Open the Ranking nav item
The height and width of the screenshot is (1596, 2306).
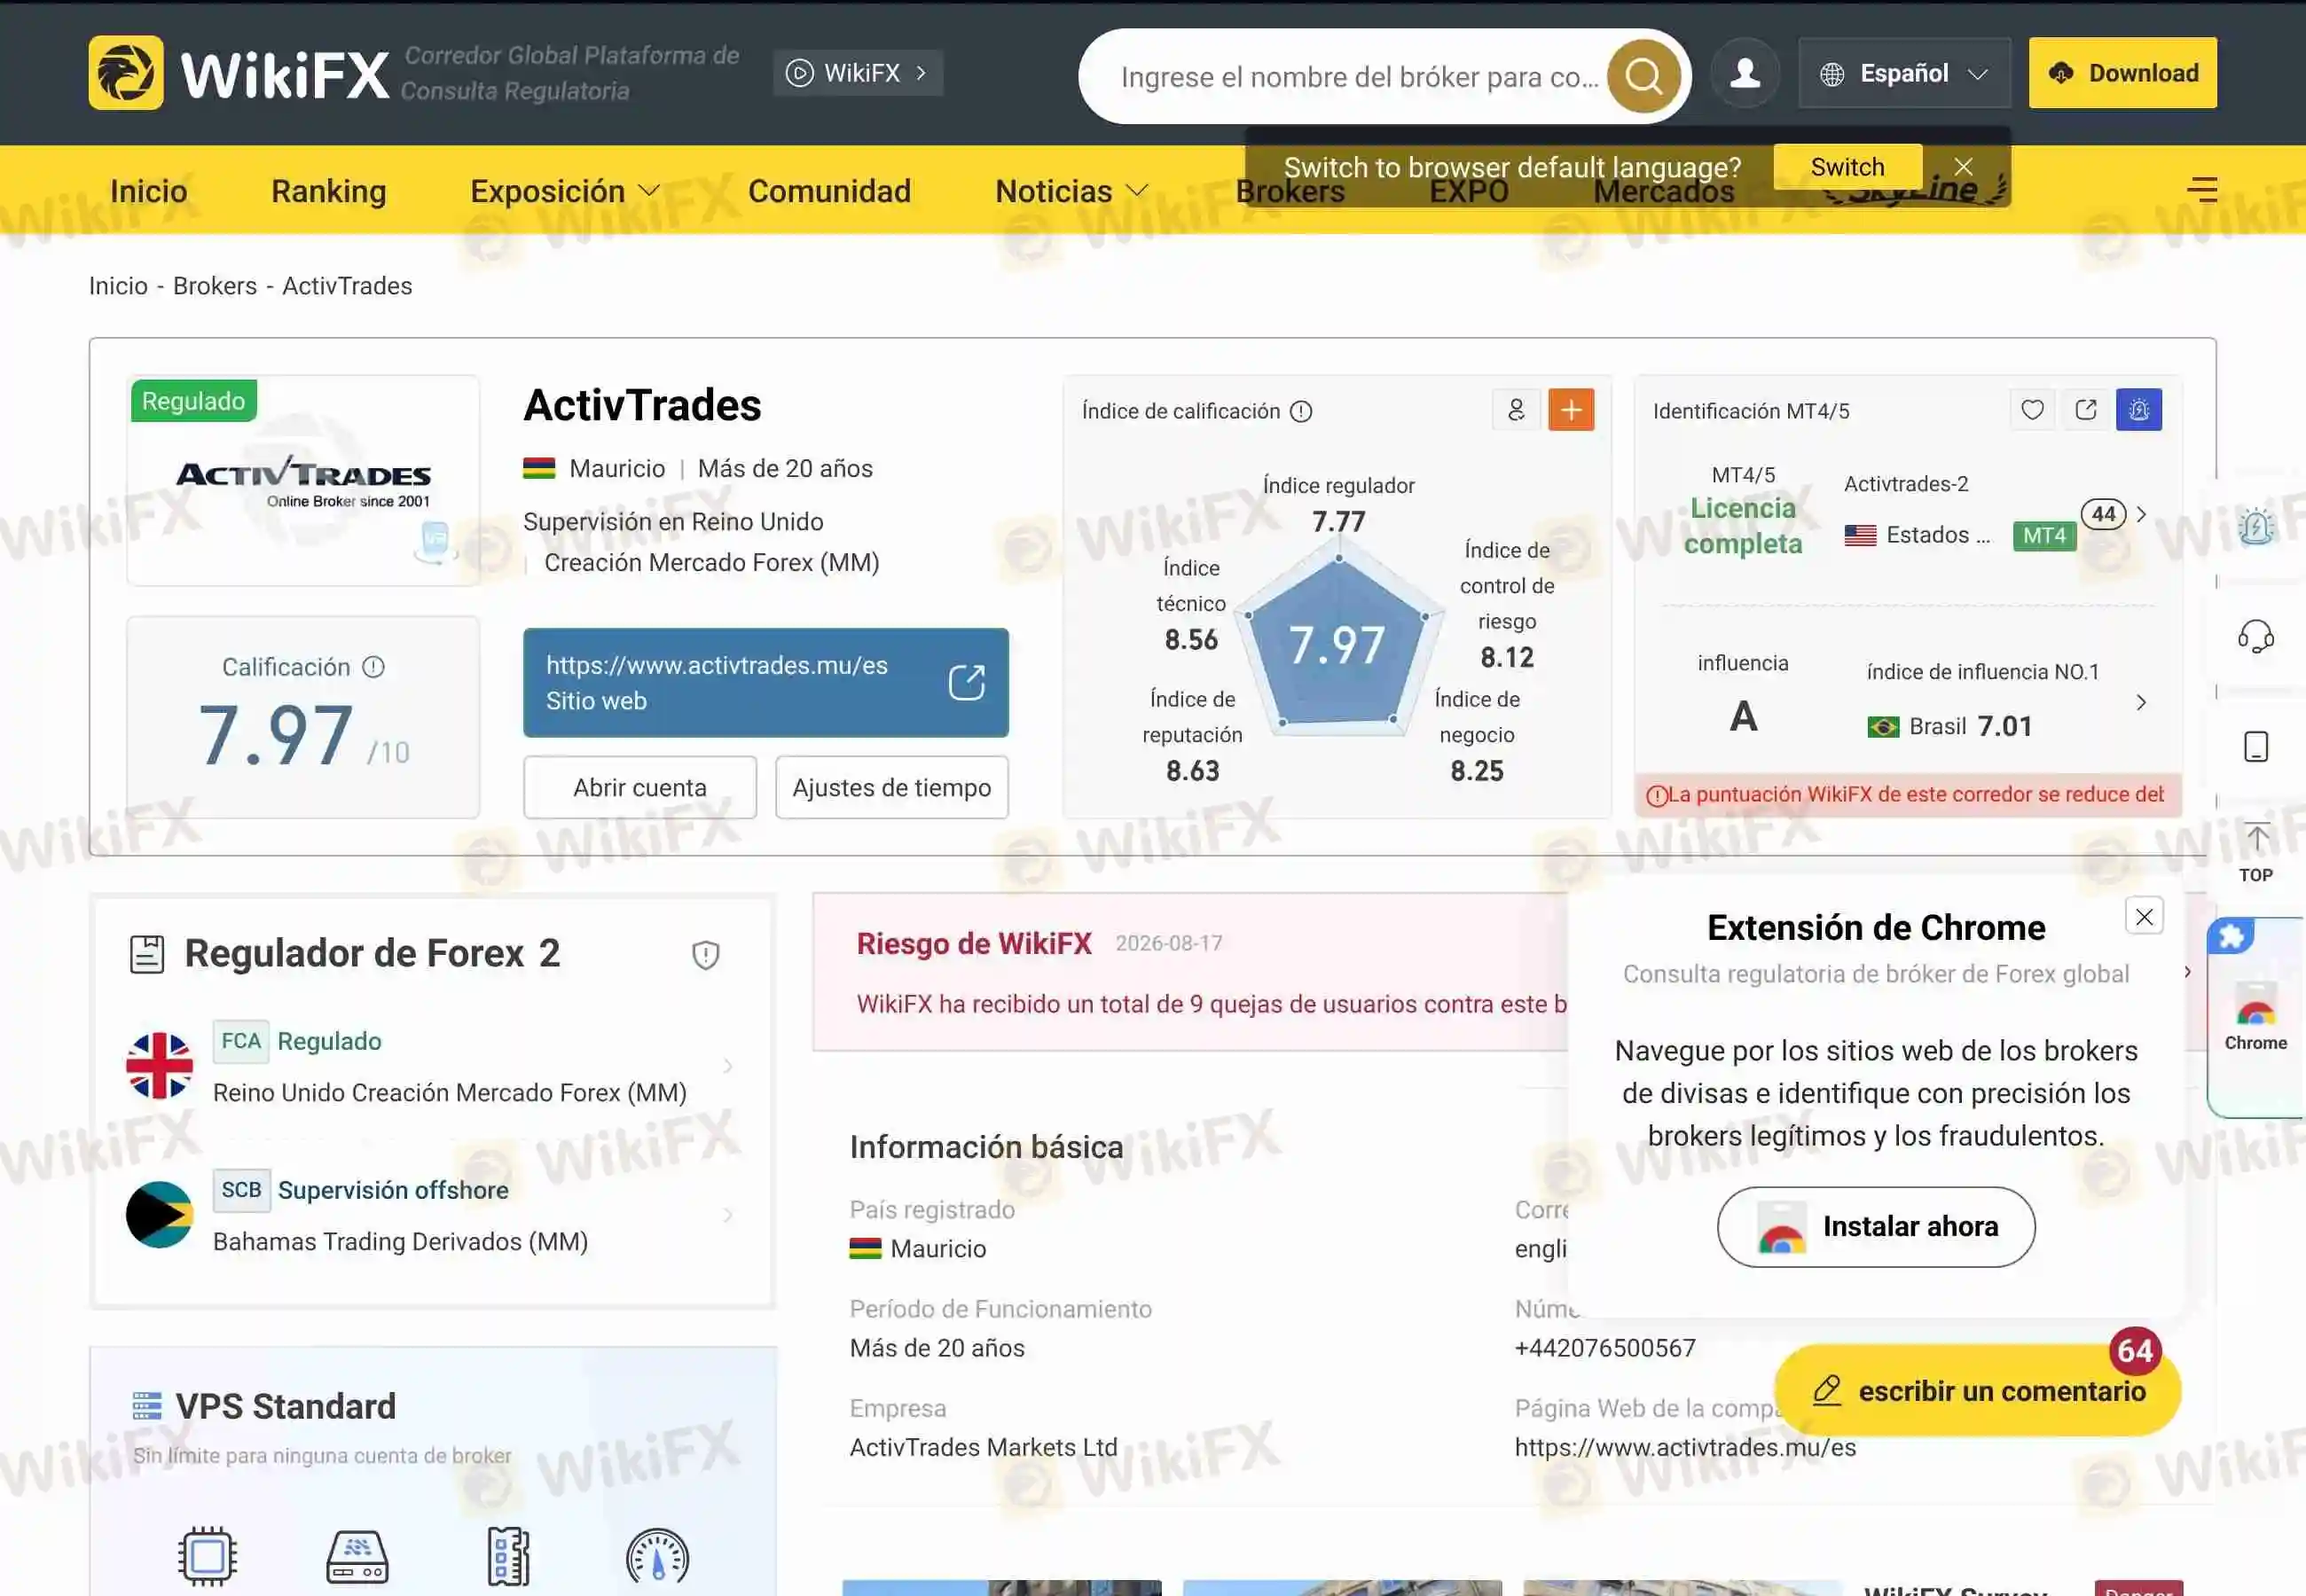click(x=329, y=191)
